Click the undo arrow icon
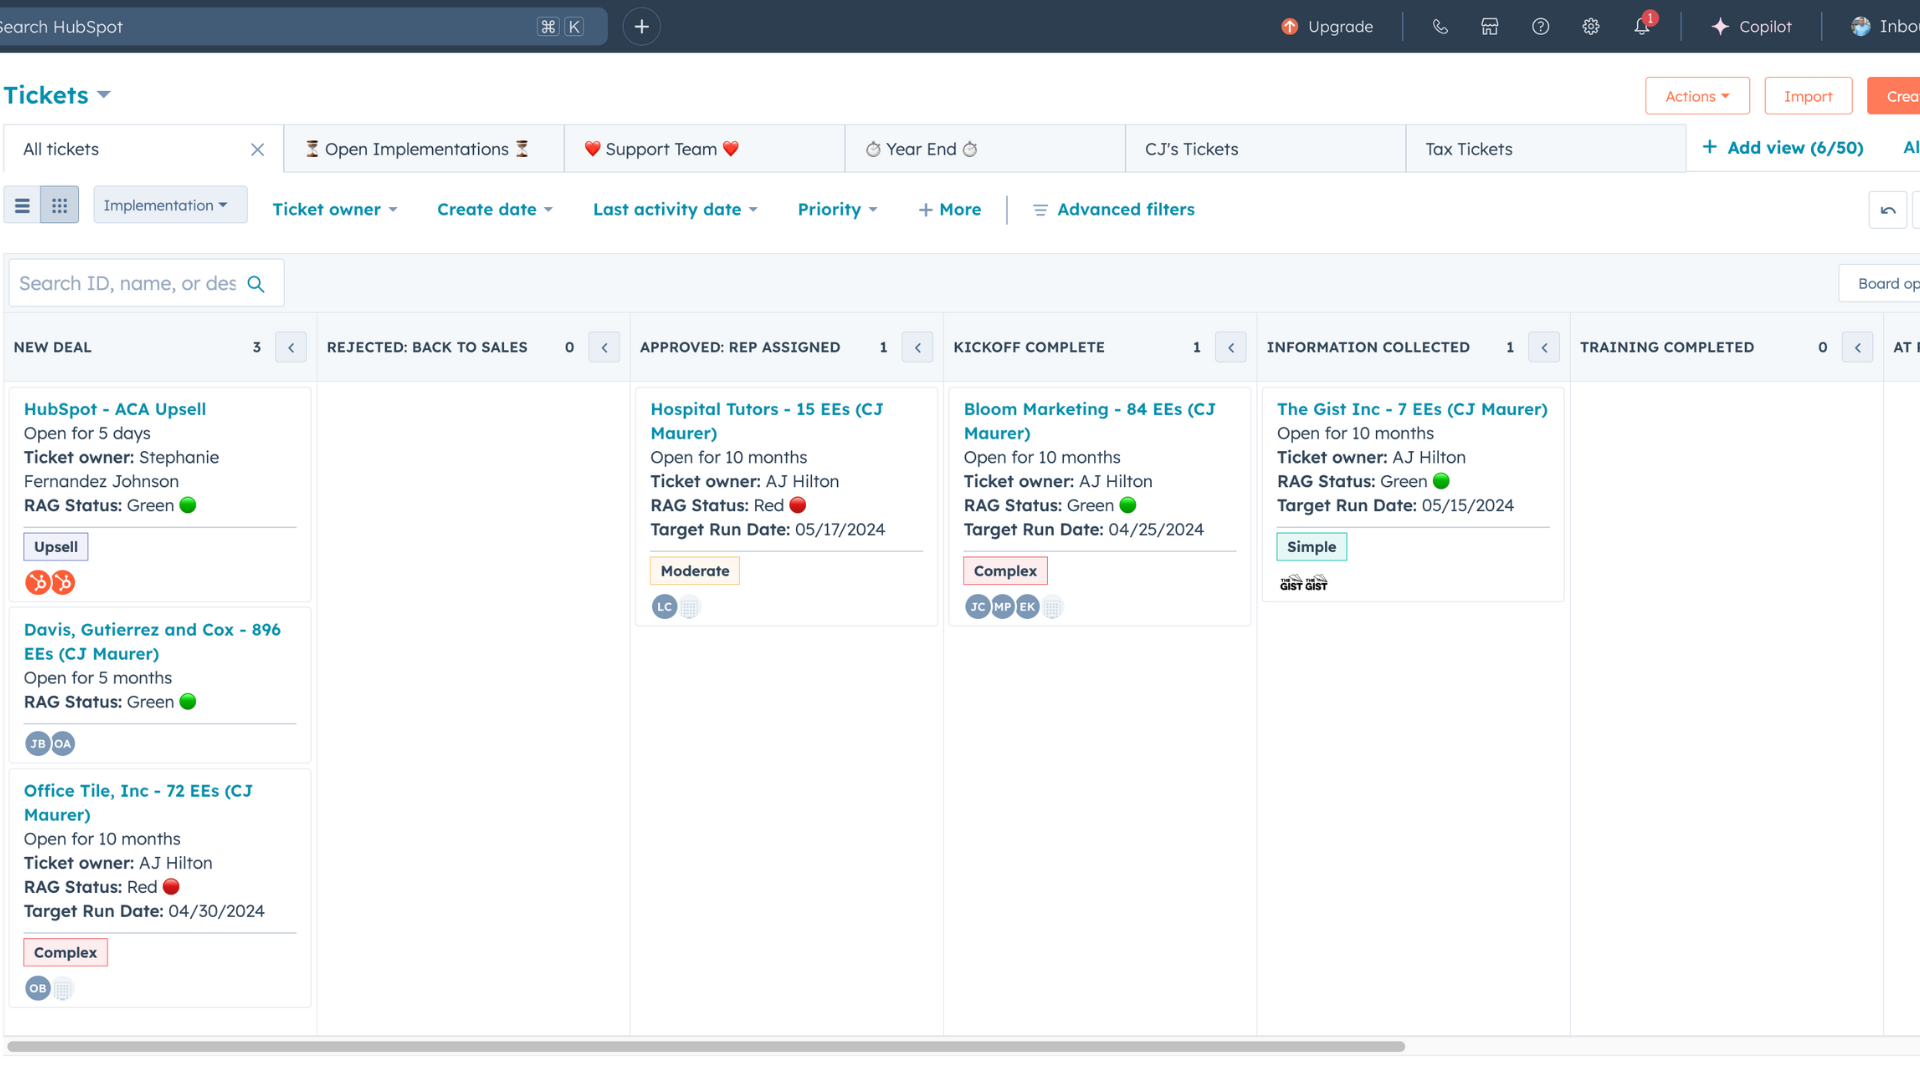 (1888, 210)
